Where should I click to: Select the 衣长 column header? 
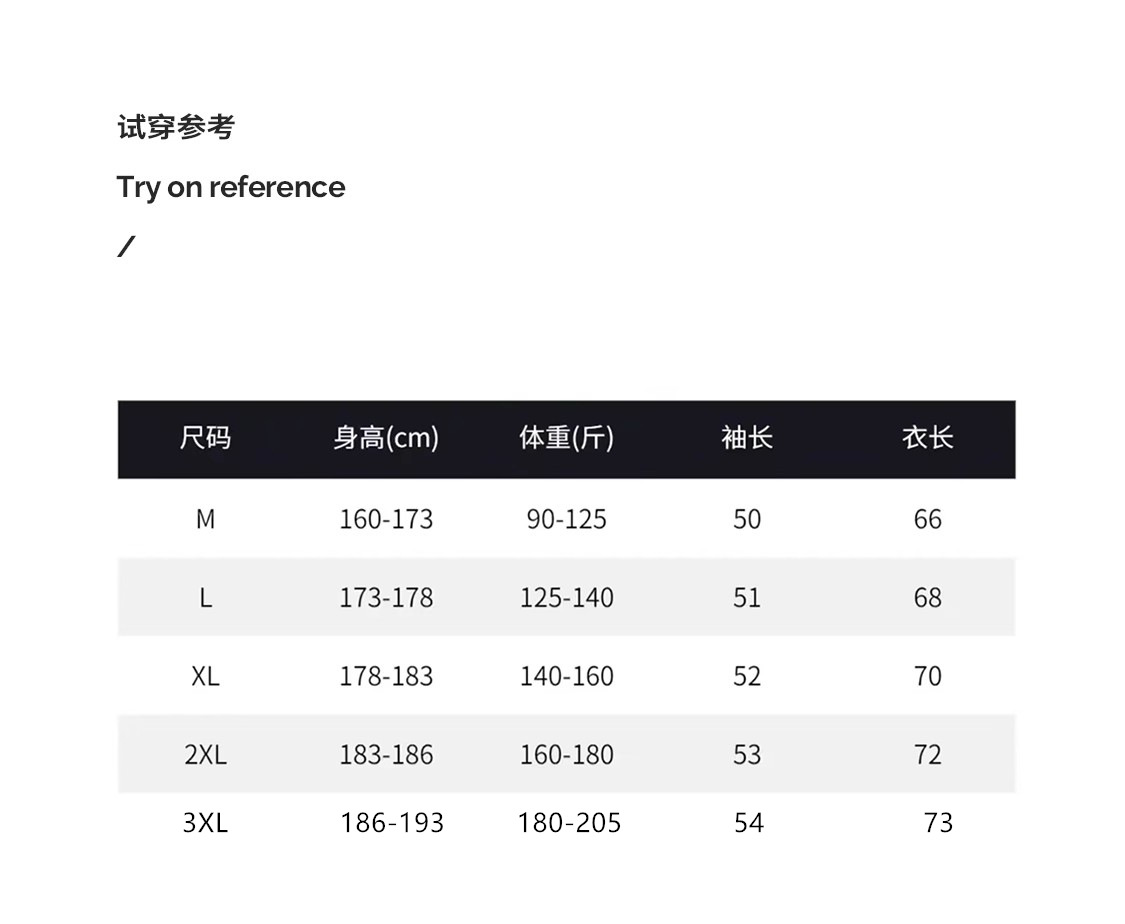927,438
